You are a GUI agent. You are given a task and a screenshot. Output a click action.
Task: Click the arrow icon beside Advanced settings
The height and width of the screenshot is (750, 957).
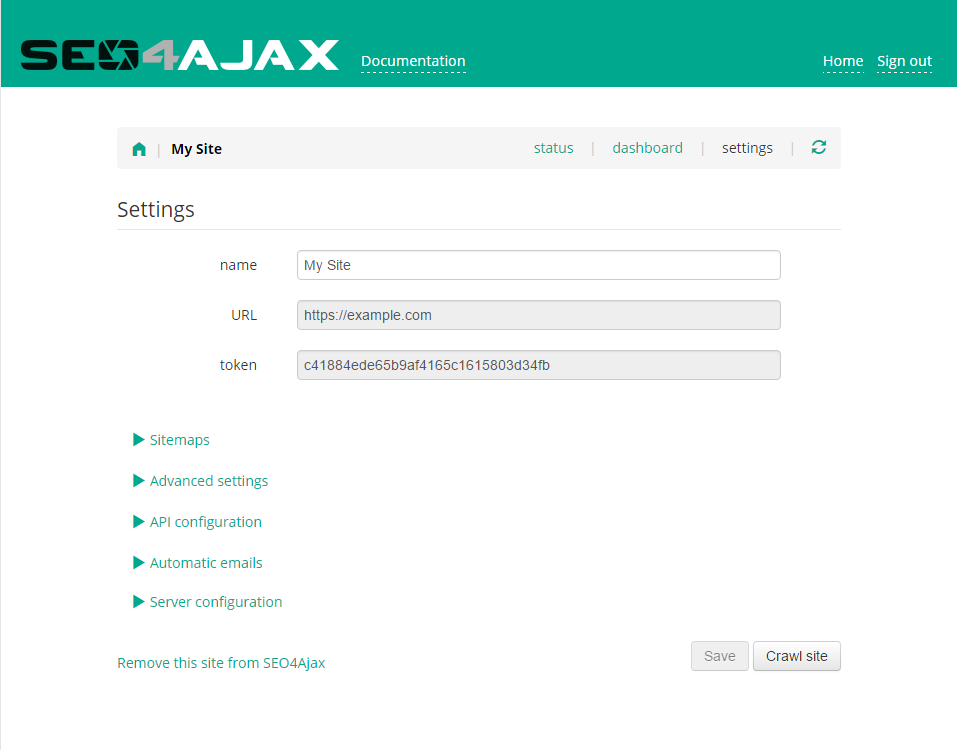tap(138, 480)
